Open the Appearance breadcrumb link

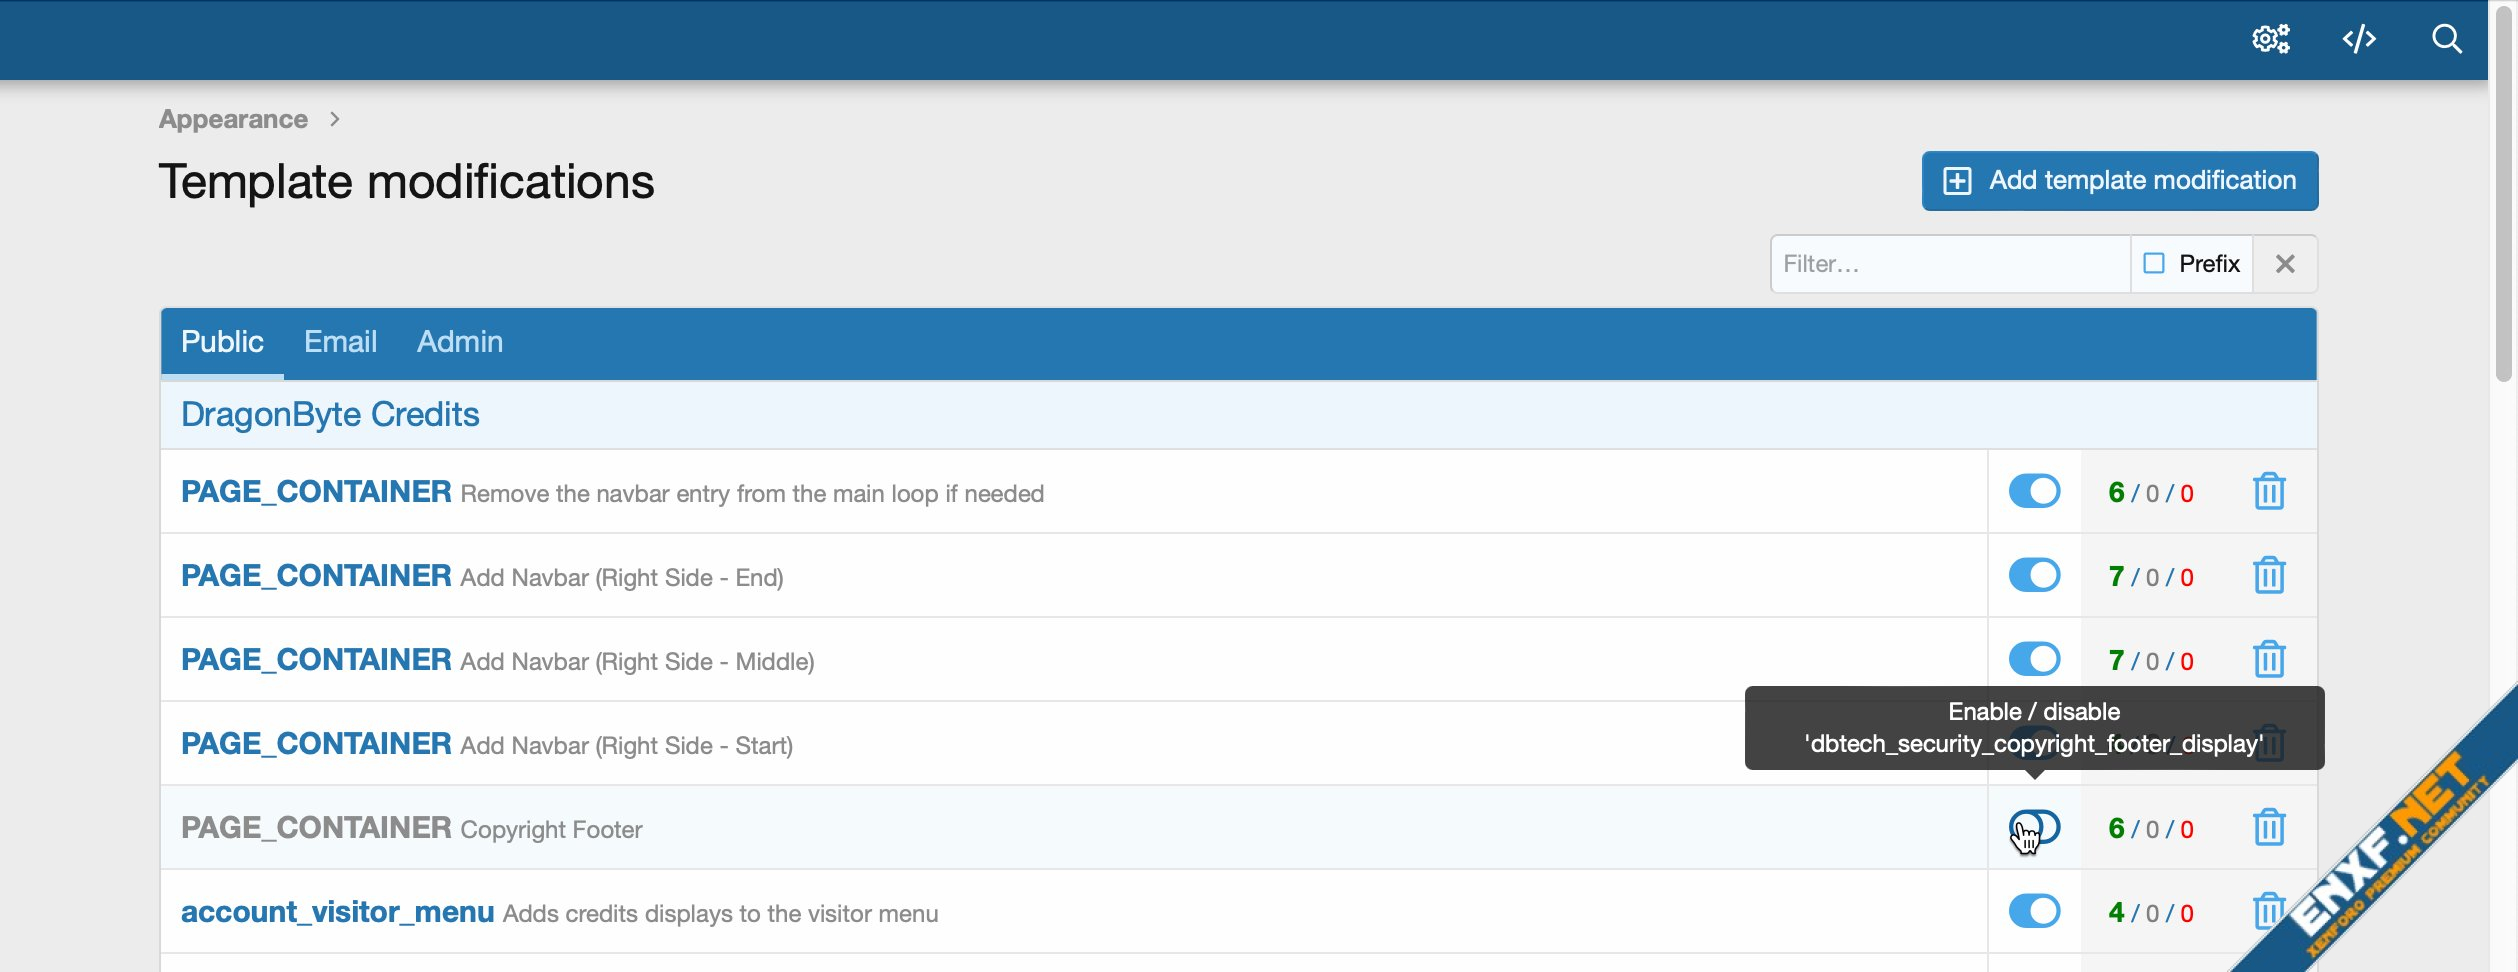tap(233, 119)
